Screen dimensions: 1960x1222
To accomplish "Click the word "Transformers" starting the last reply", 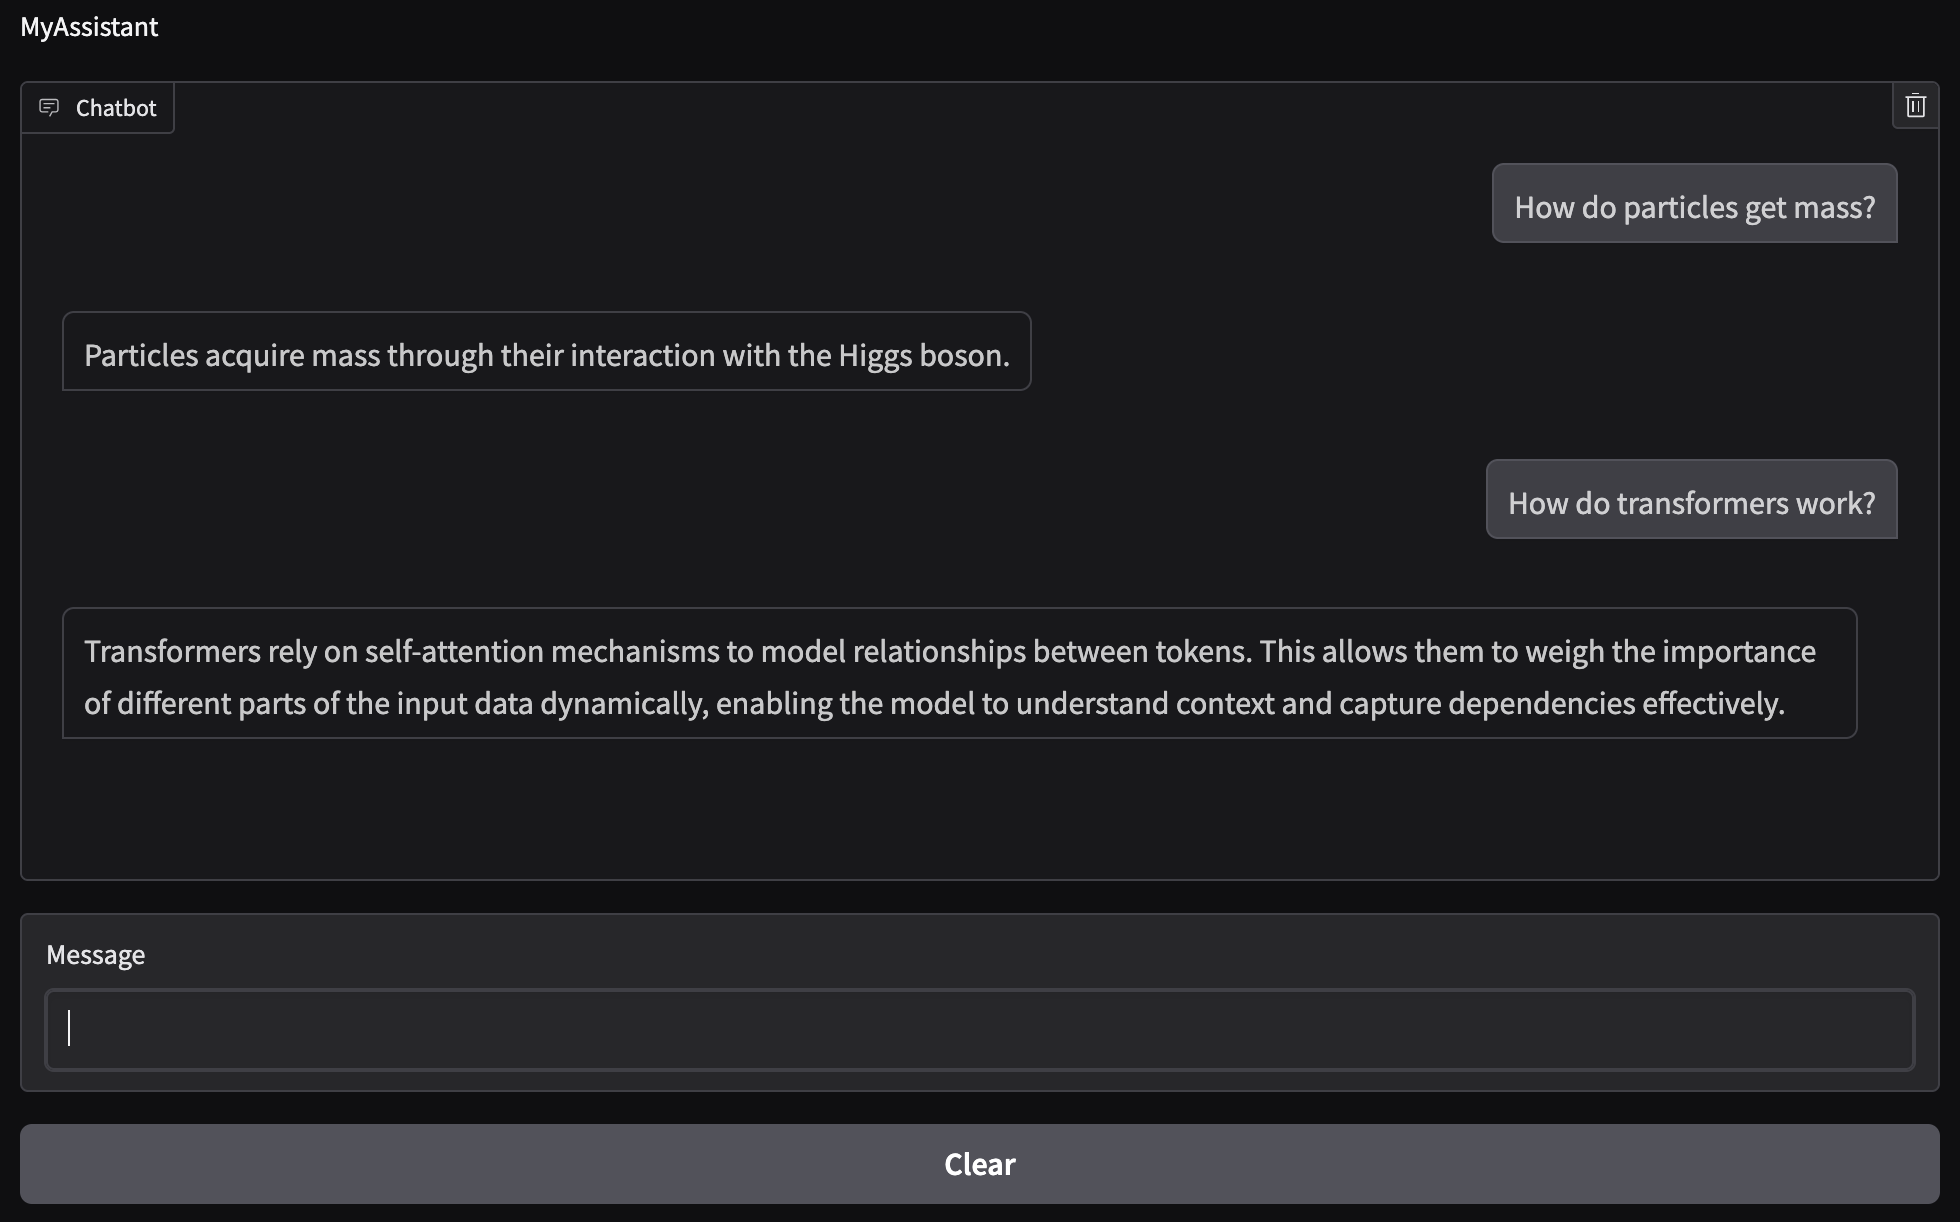I will click(x=172, y=652).
